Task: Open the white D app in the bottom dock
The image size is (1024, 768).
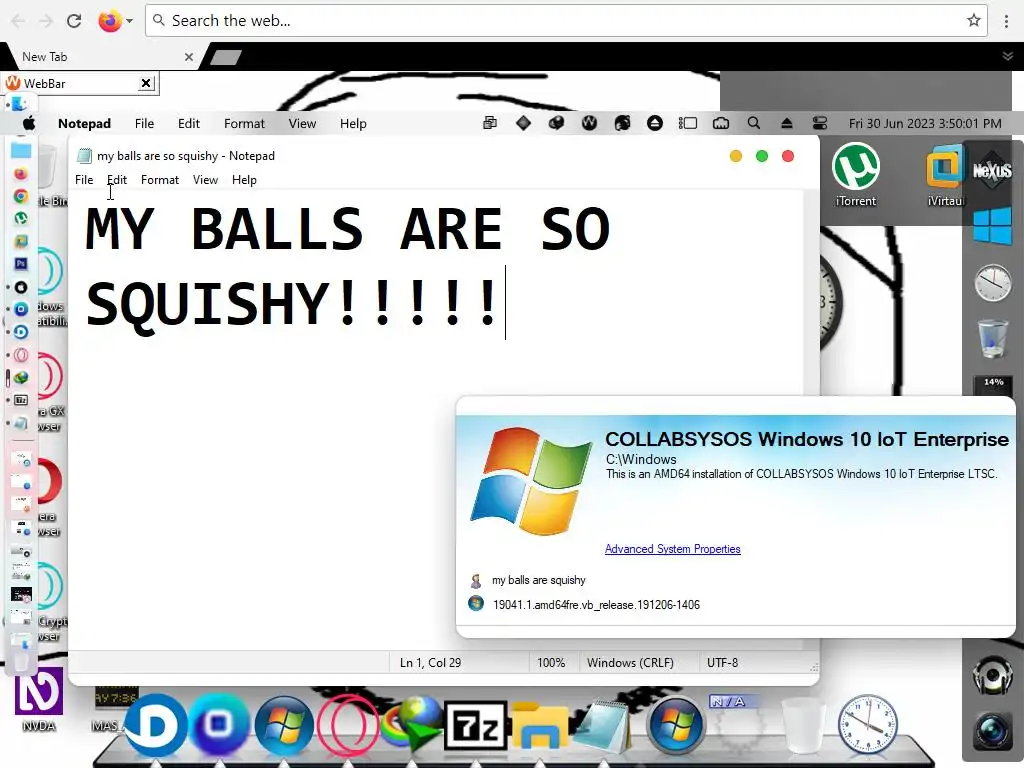Action: pos(155,726)
